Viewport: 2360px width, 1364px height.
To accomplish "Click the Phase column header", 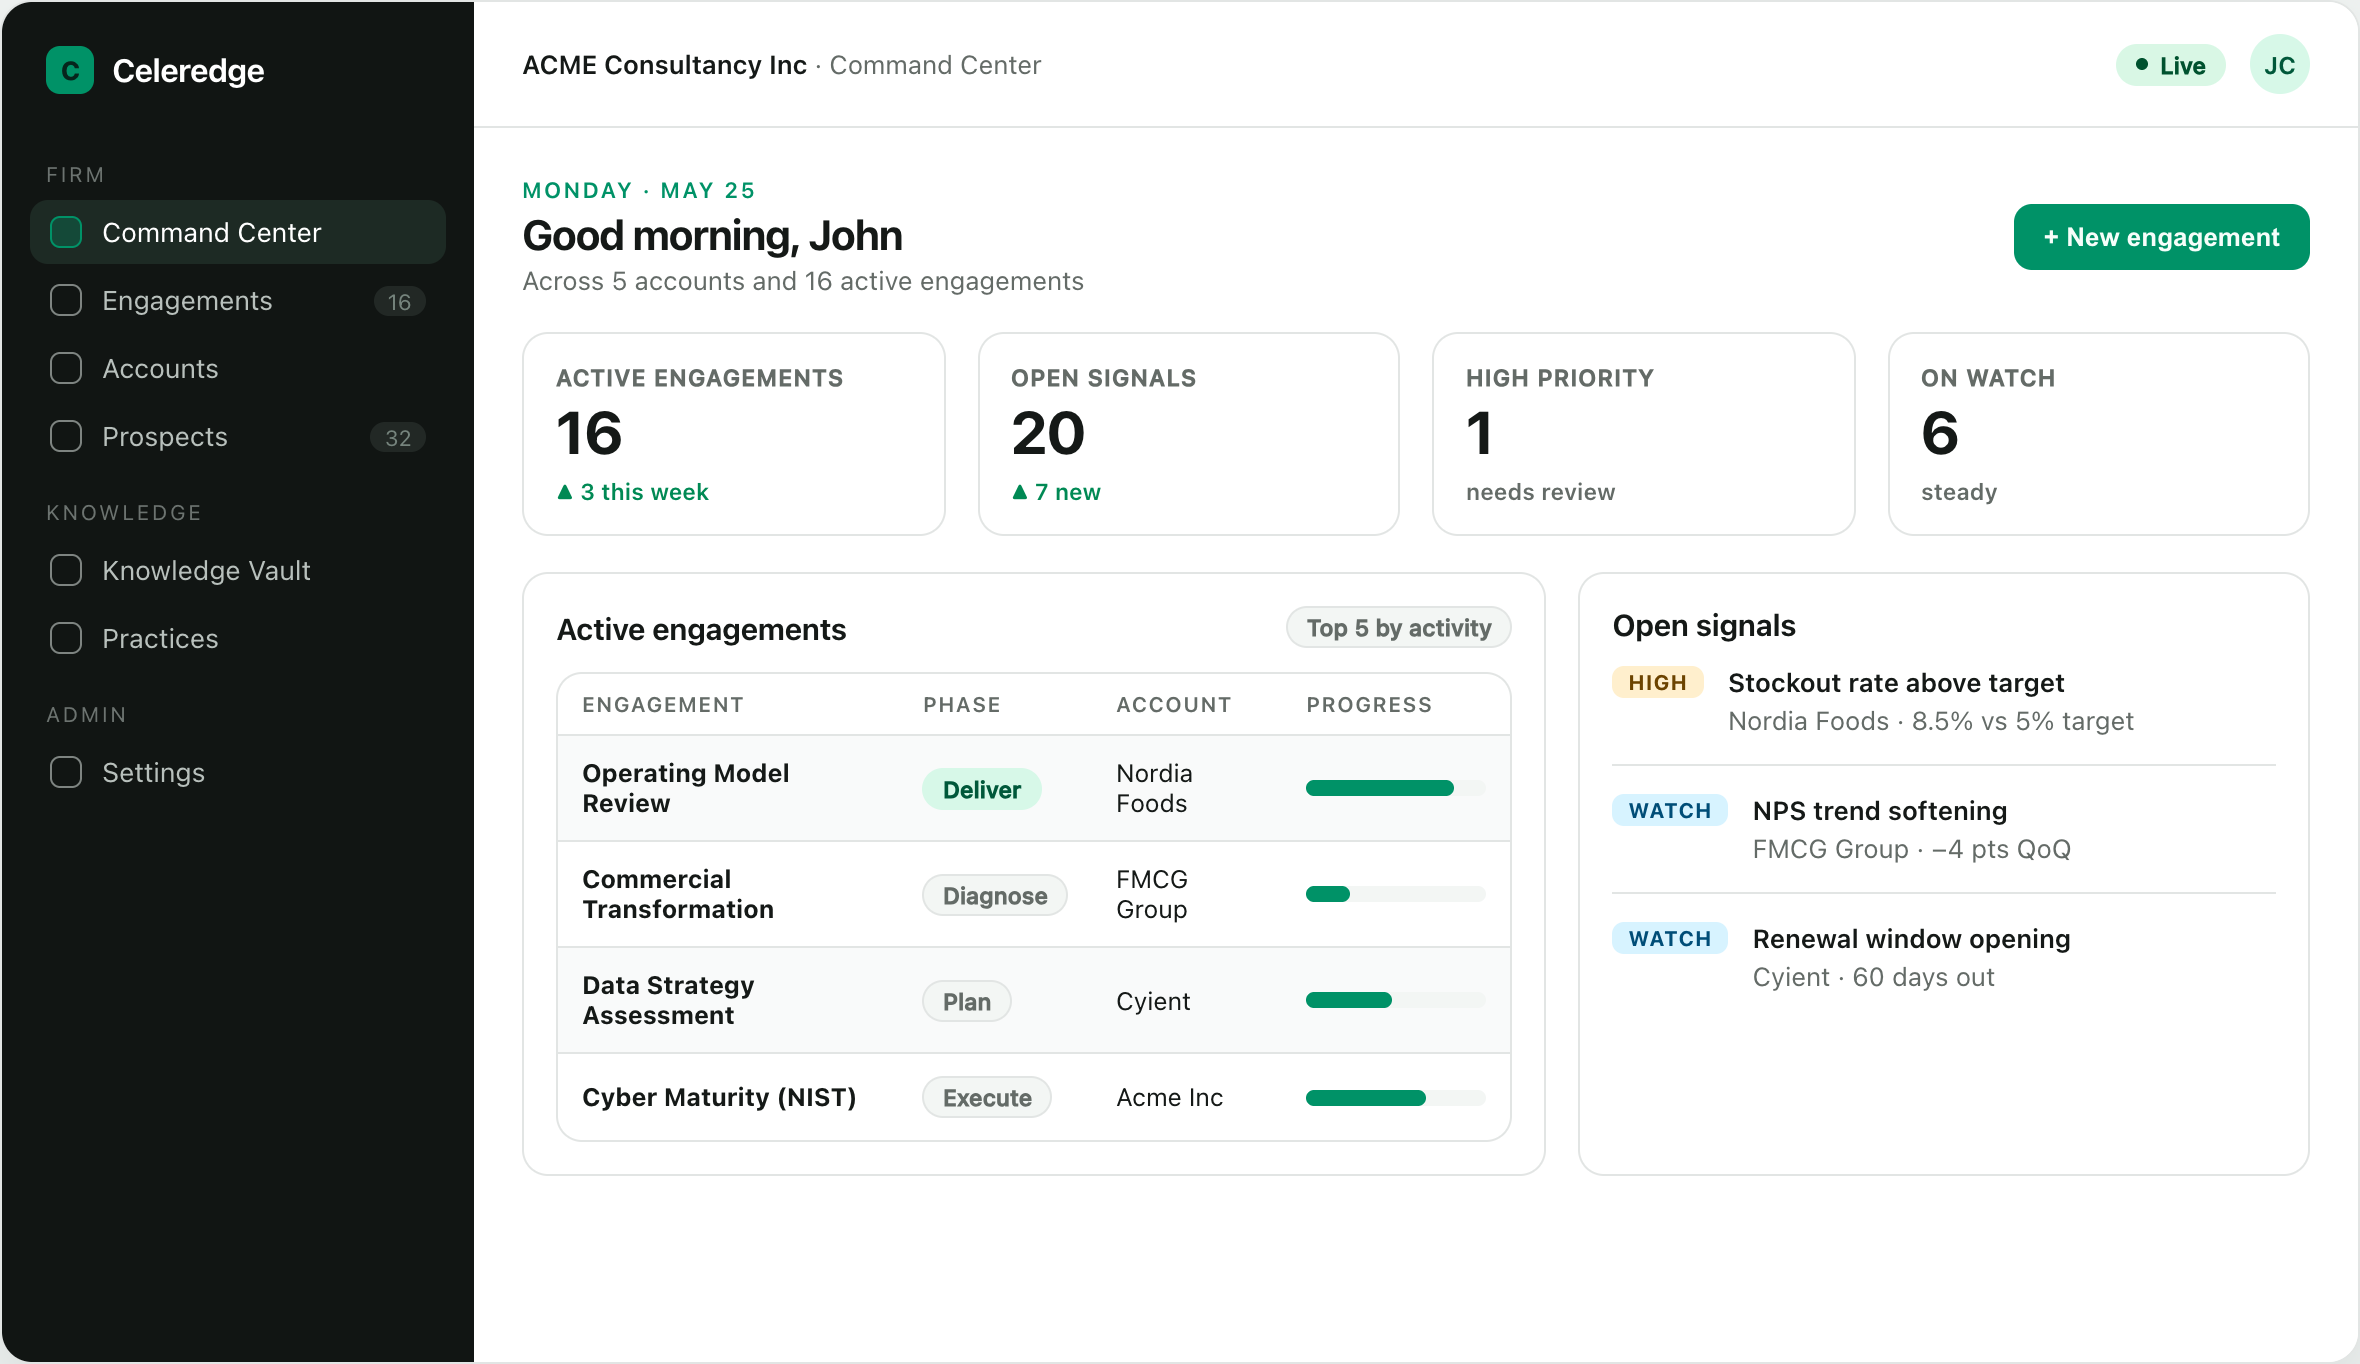I will click(x=961, y=705).
